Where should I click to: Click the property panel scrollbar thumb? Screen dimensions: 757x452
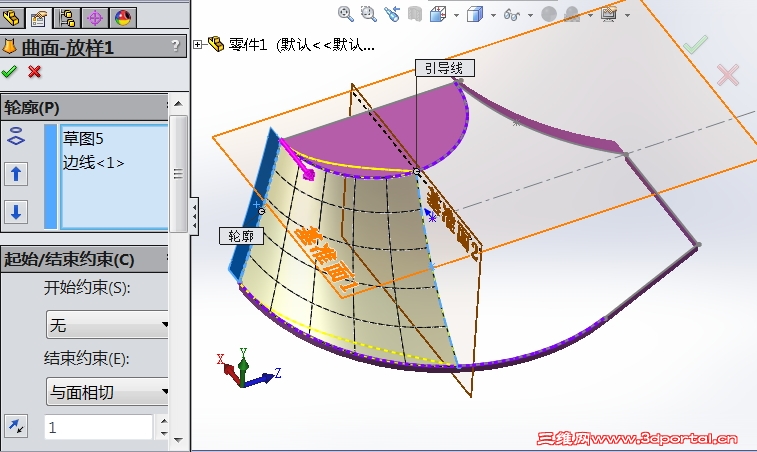178,173
